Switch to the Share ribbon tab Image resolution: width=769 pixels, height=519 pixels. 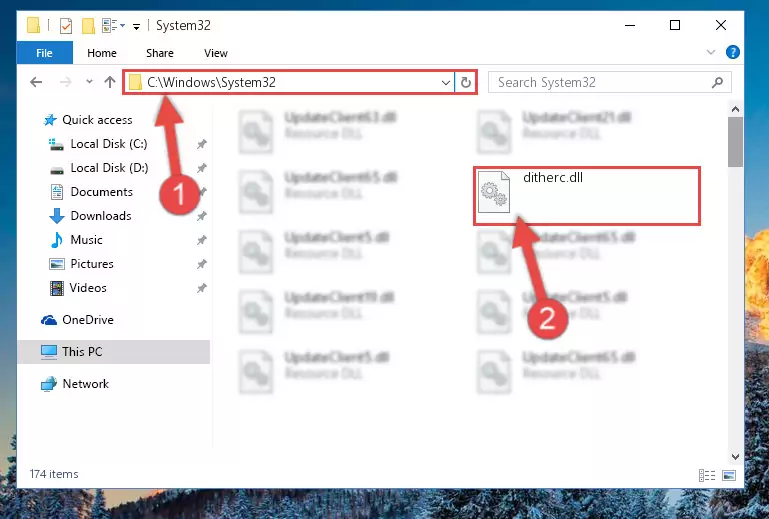[x=160, y=53]
